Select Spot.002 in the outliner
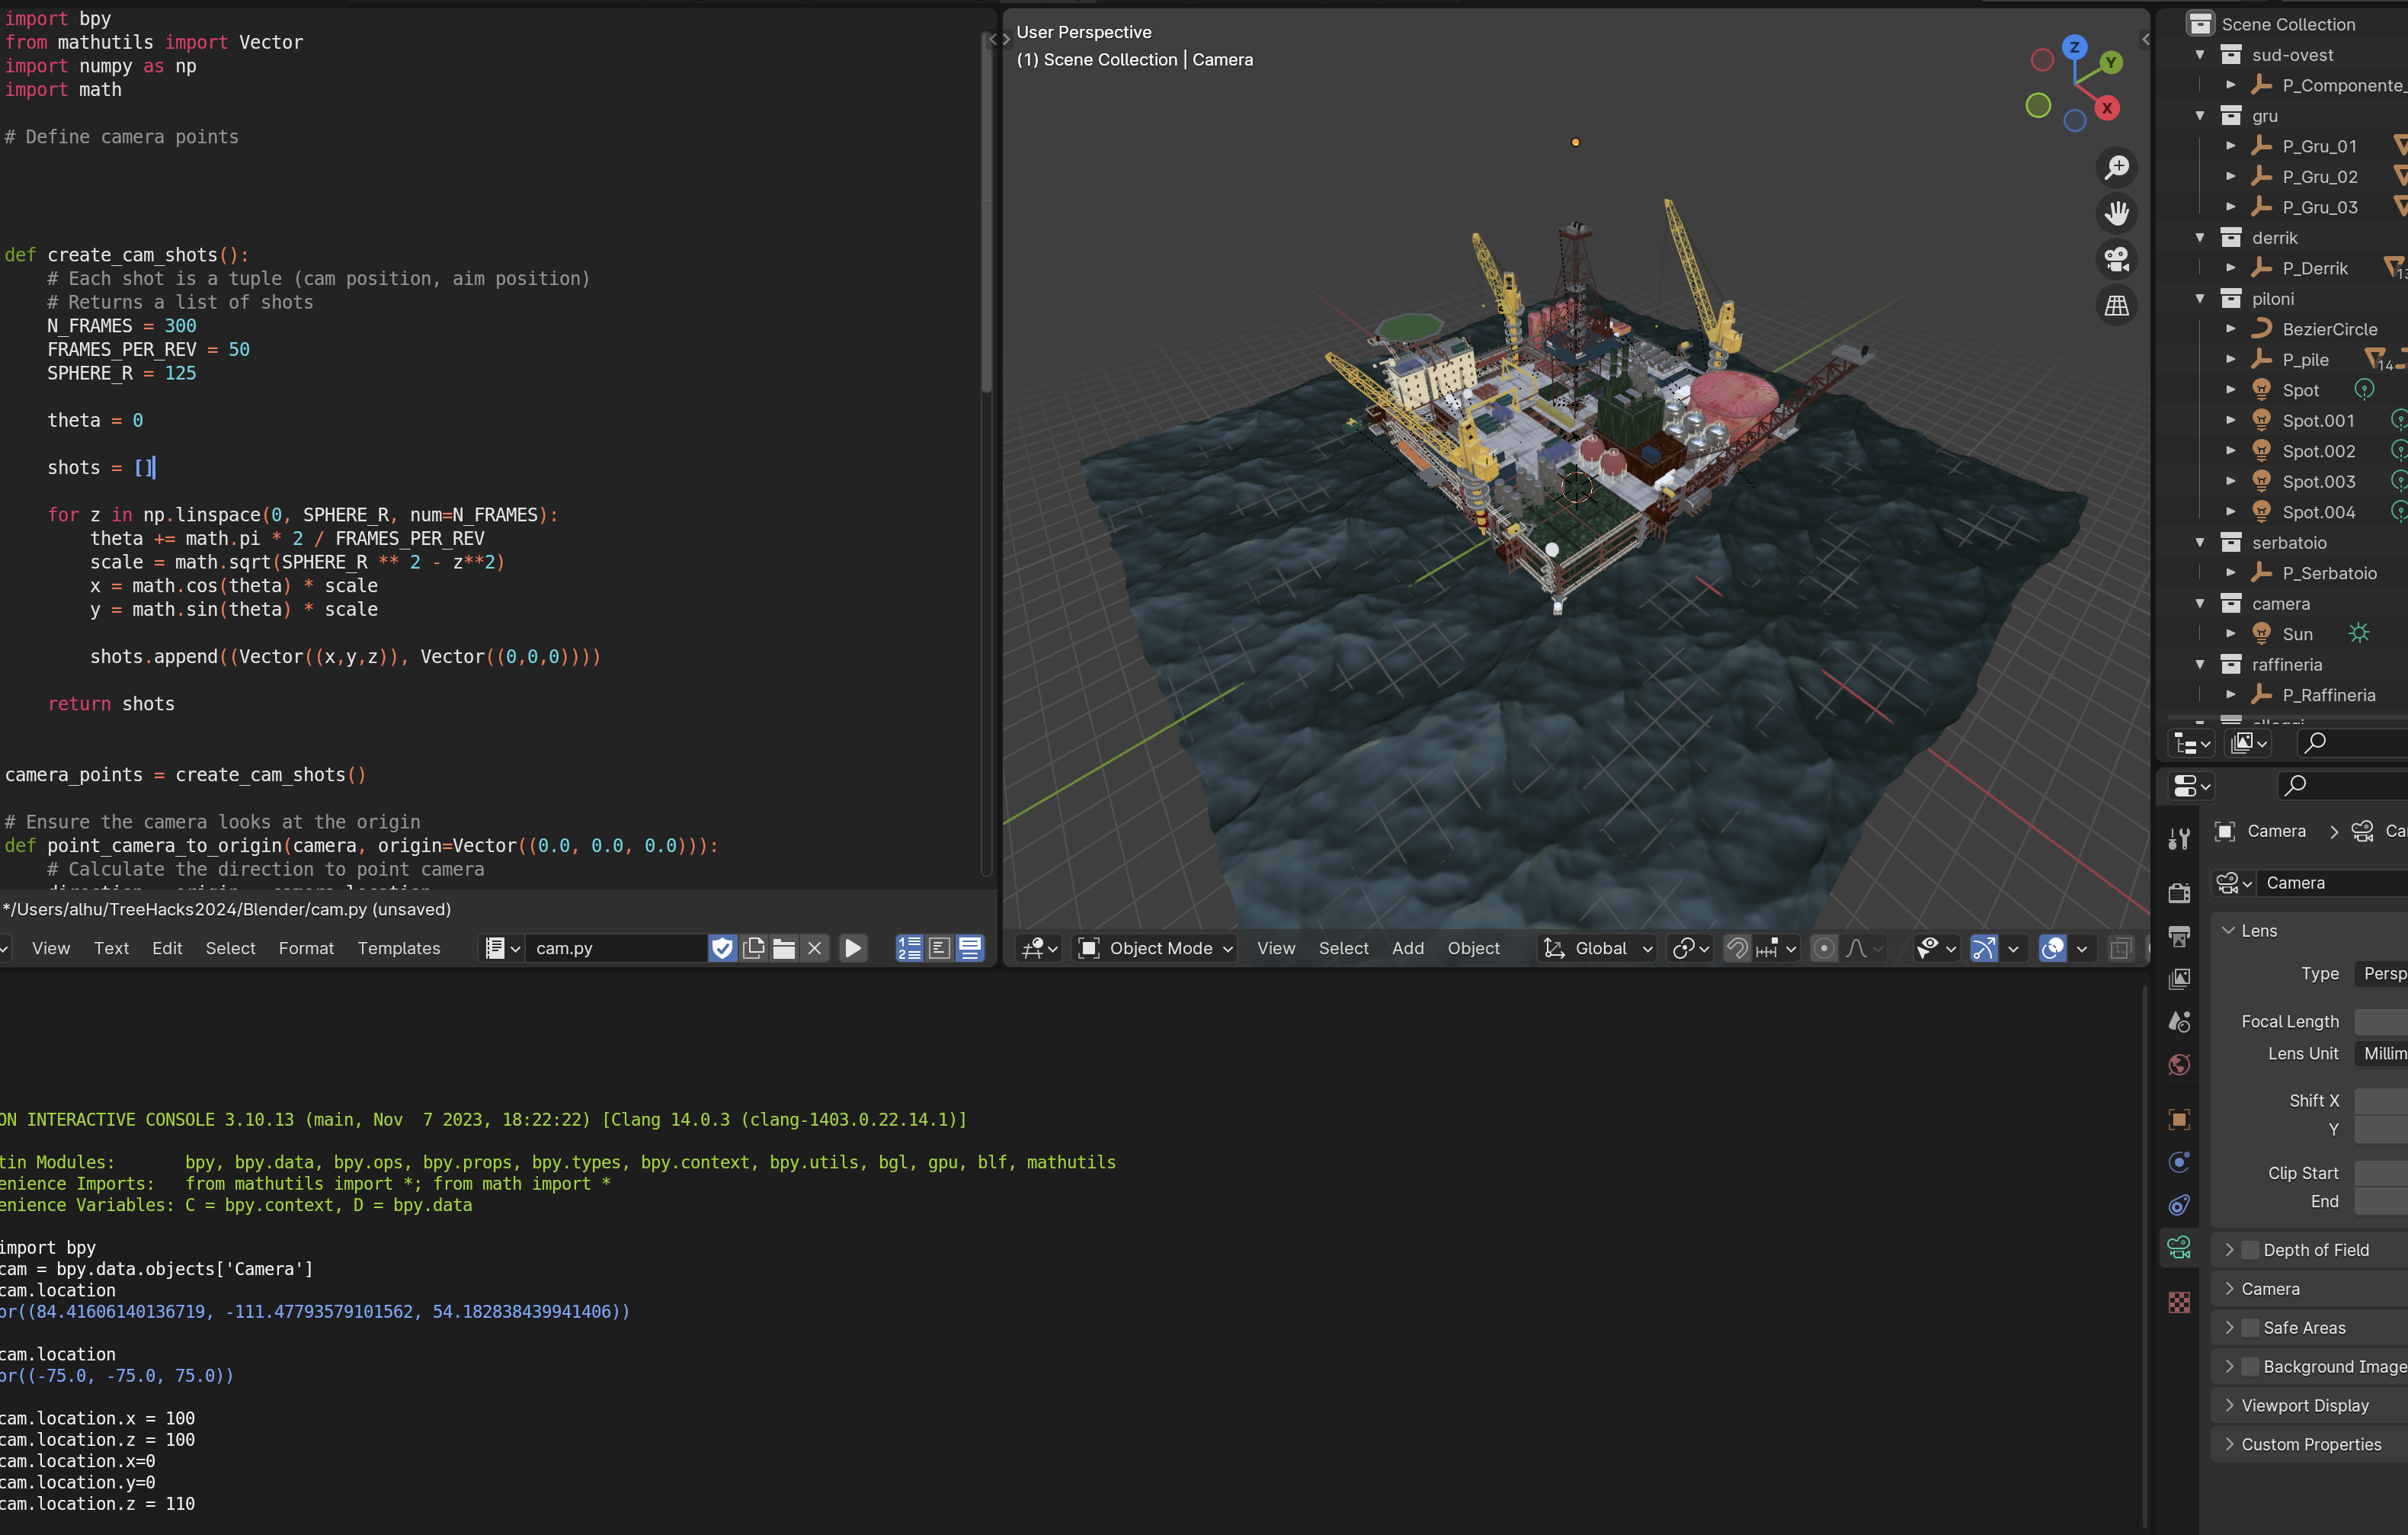This screenshot has width=2408, height=1535. (2318, 451)
